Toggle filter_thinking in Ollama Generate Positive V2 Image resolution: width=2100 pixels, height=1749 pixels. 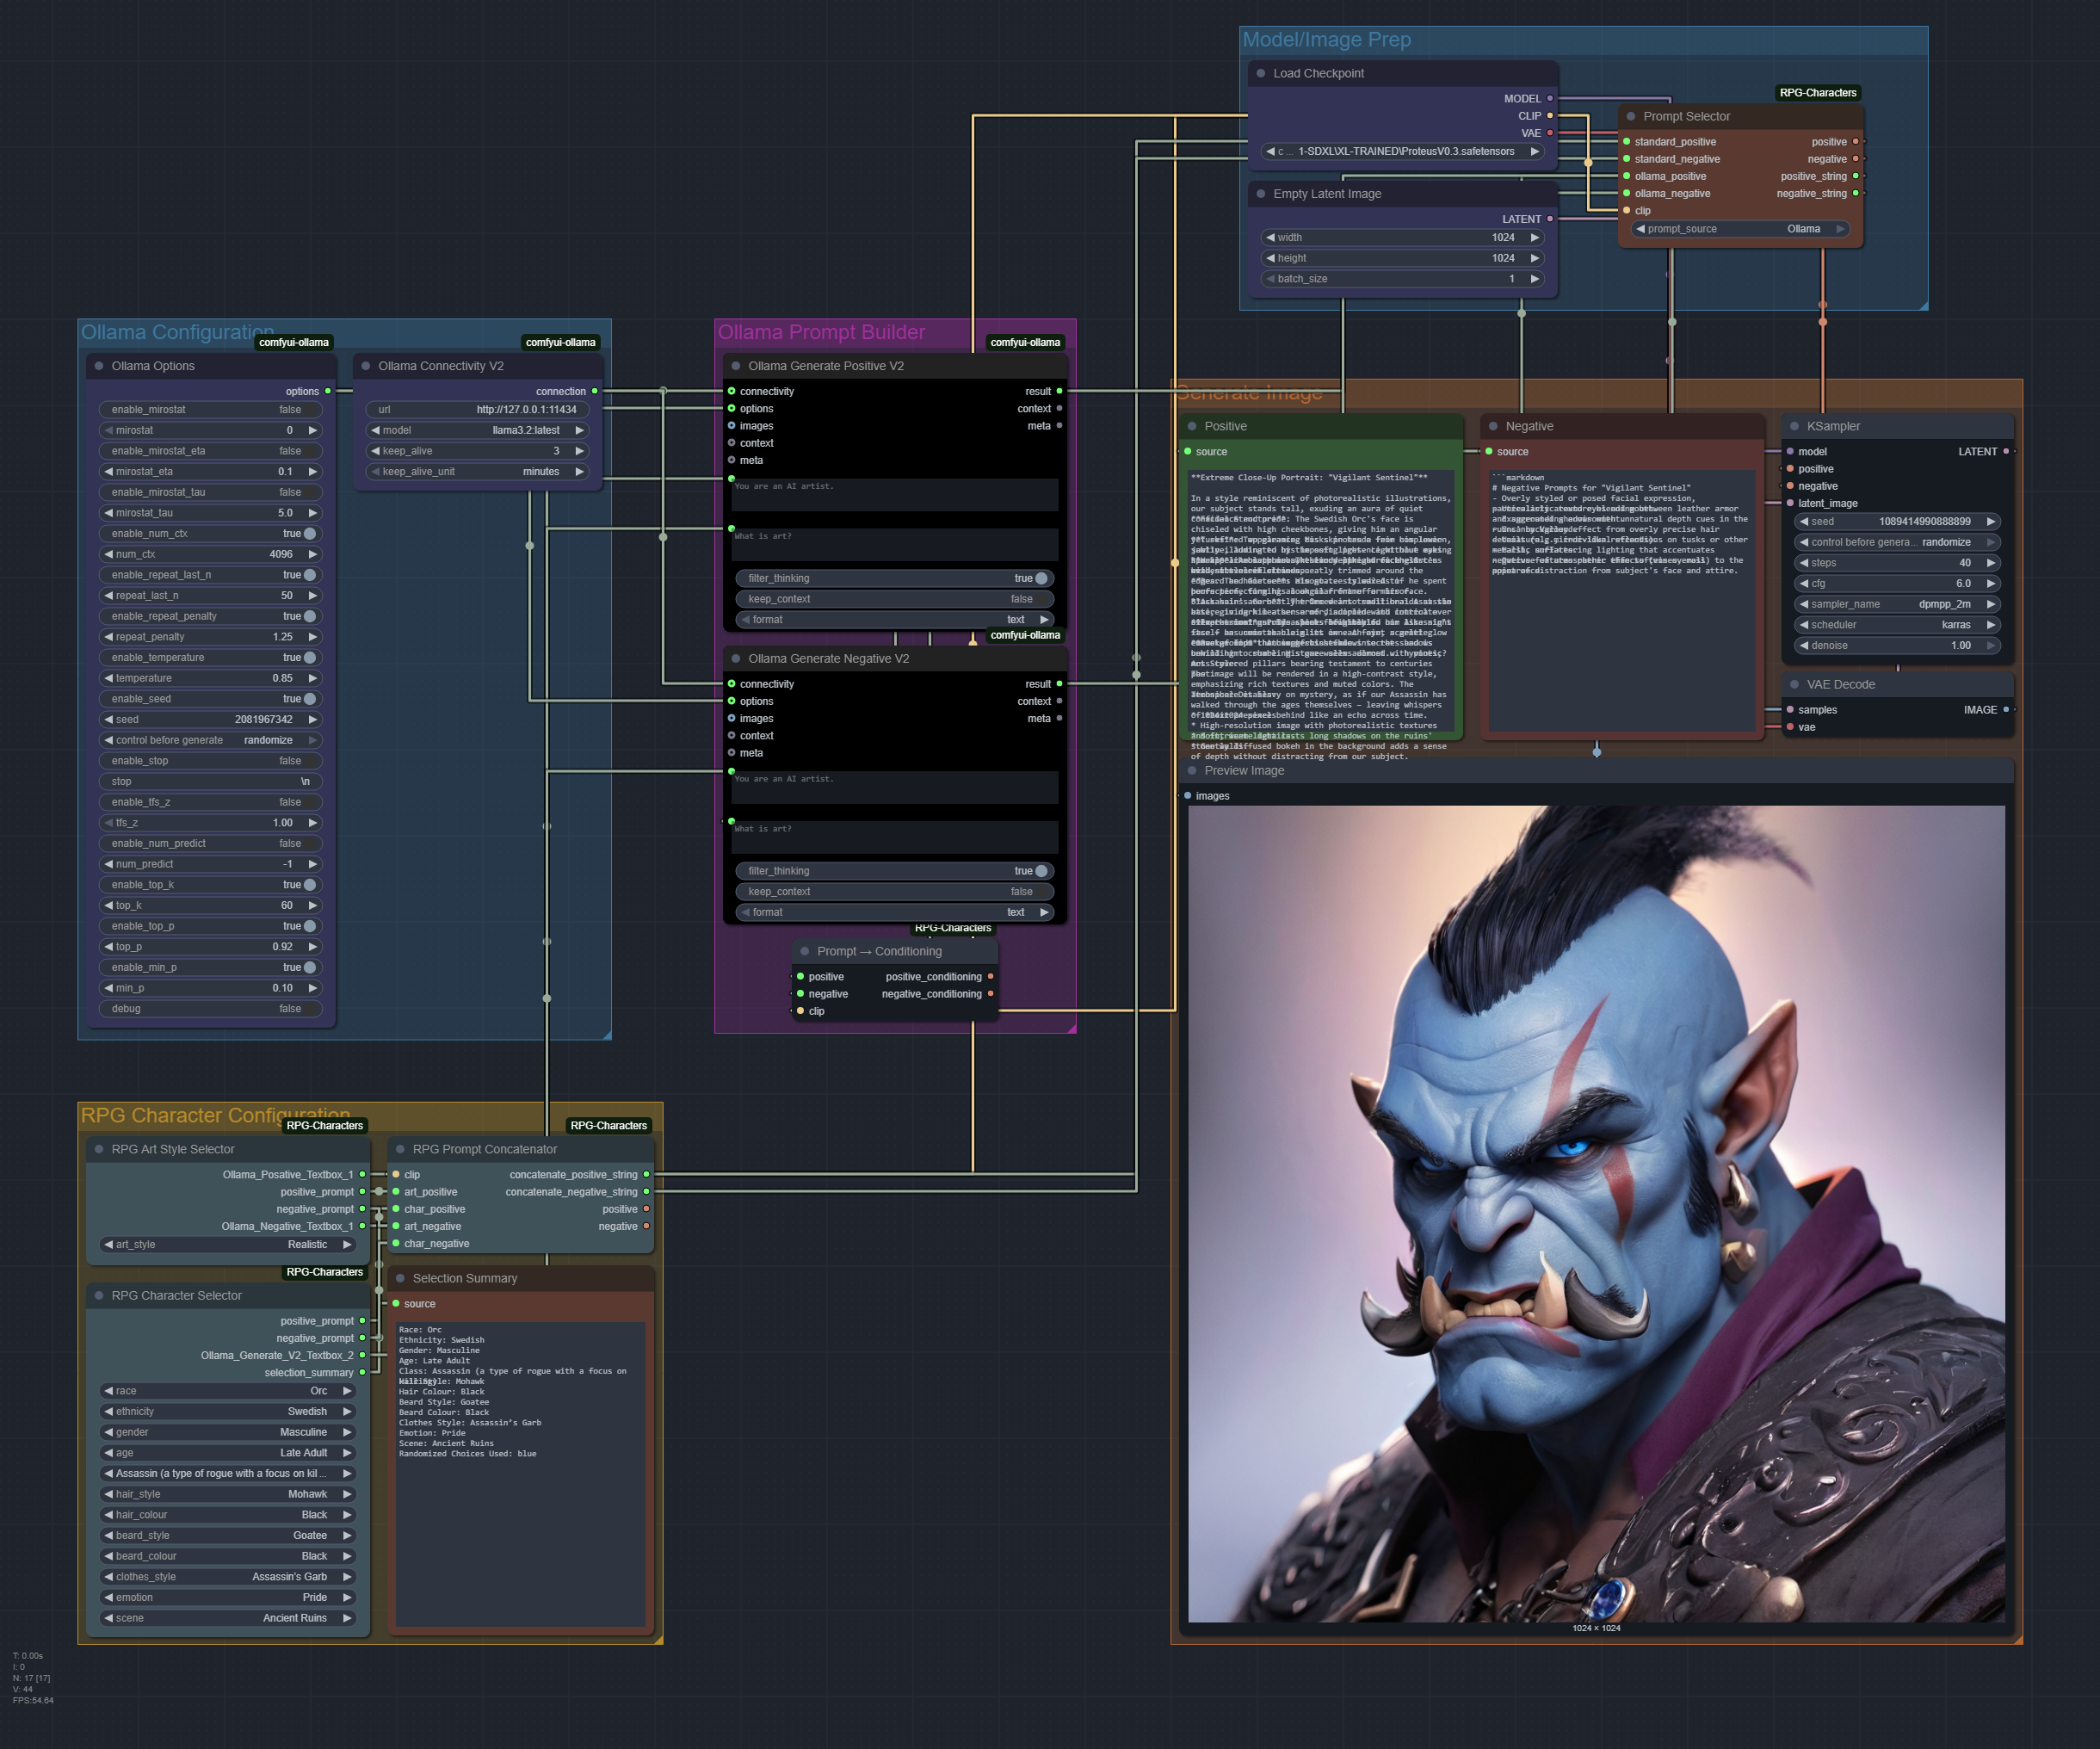click(895, 579)
